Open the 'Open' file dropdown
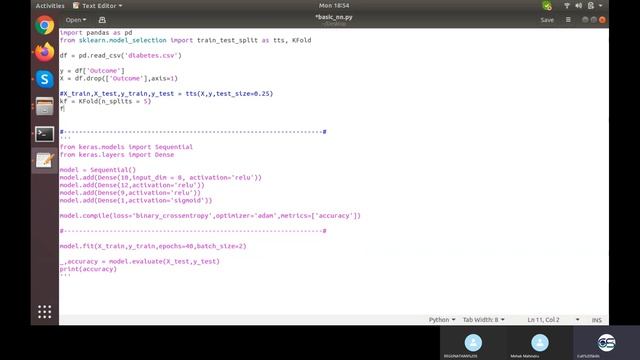 [76, 20]
